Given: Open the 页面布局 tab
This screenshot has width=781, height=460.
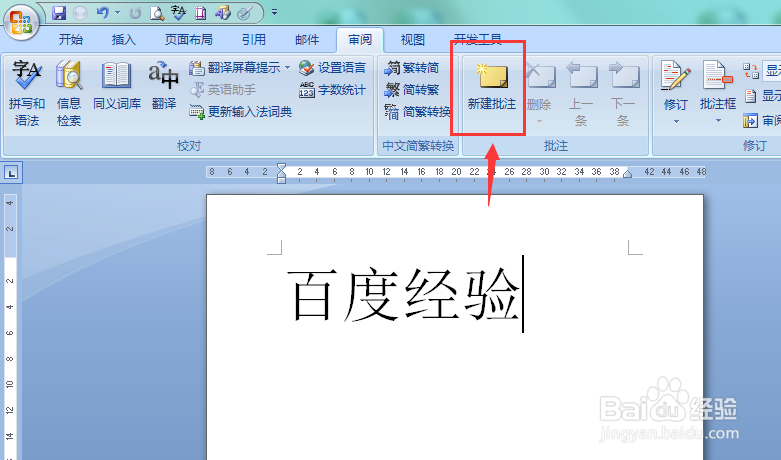Looking at the screenshot, I should pos(189,39).
